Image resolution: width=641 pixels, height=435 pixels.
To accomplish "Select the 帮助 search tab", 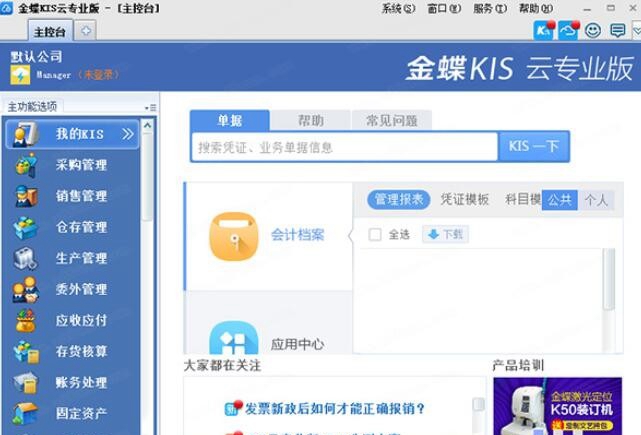I will (x=311, y=121).
